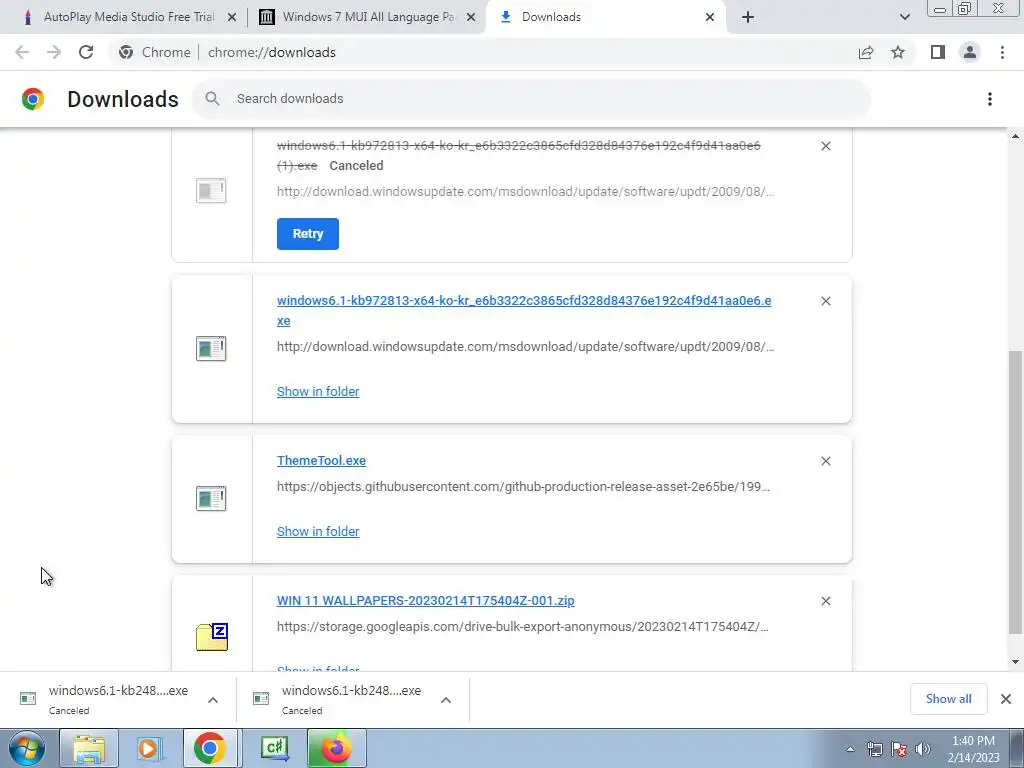Click the network tray icon
Screen dimensions: 1024x768
[874, 749]
